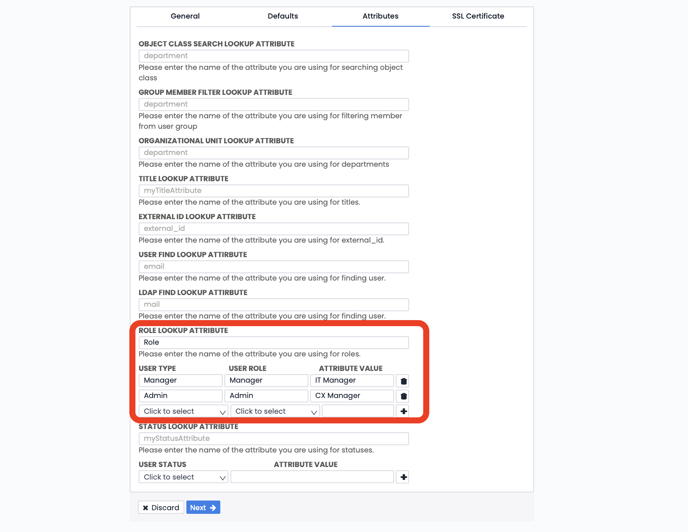
Task: Add new role mapping with plus icon
Action: [x=404, y=411]
